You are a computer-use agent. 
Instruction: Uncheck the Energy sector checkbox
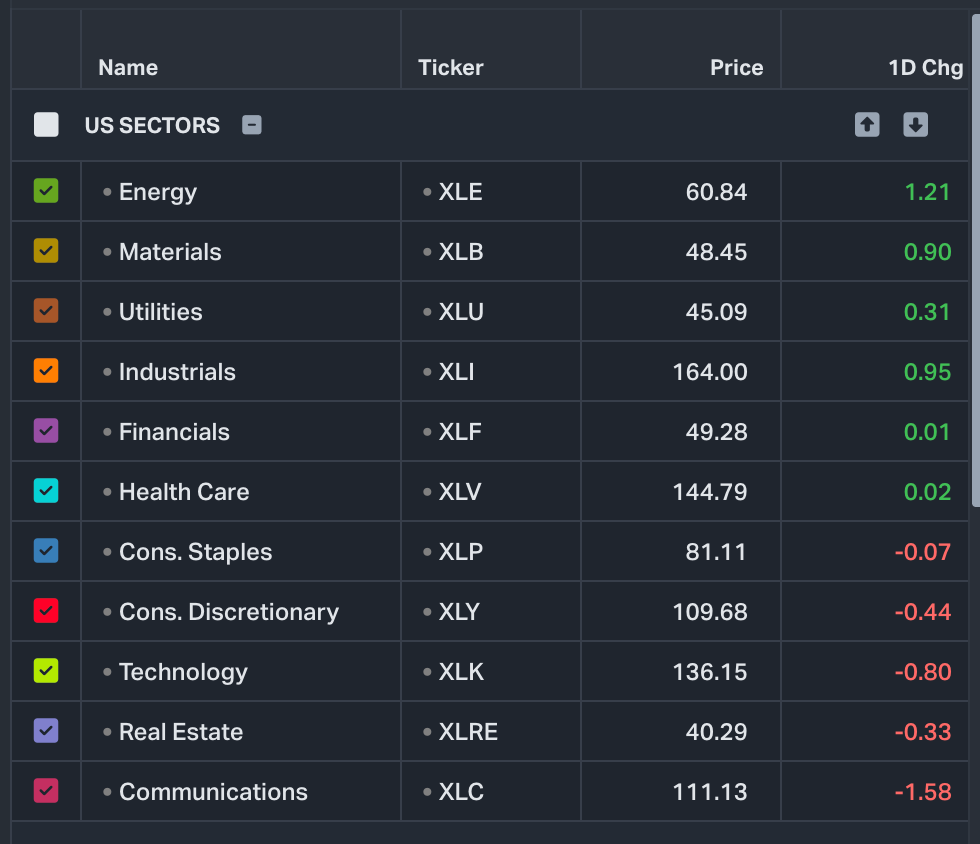(46, 191)
